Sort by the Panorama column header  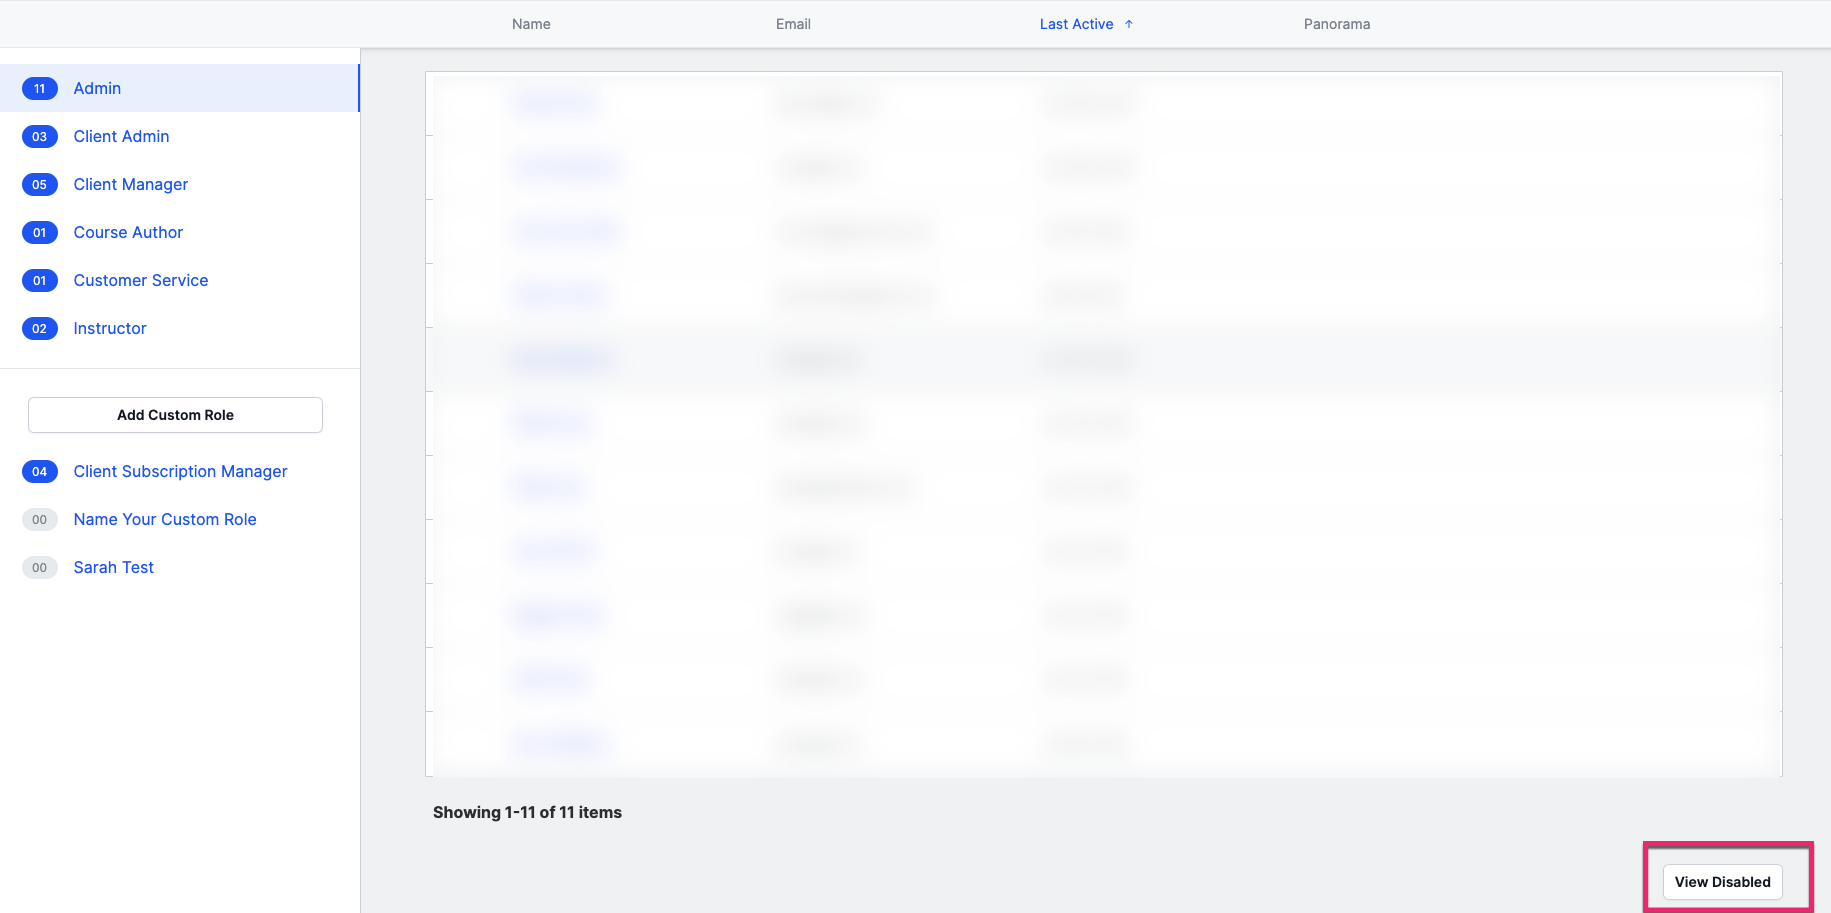coord(1337,24)
